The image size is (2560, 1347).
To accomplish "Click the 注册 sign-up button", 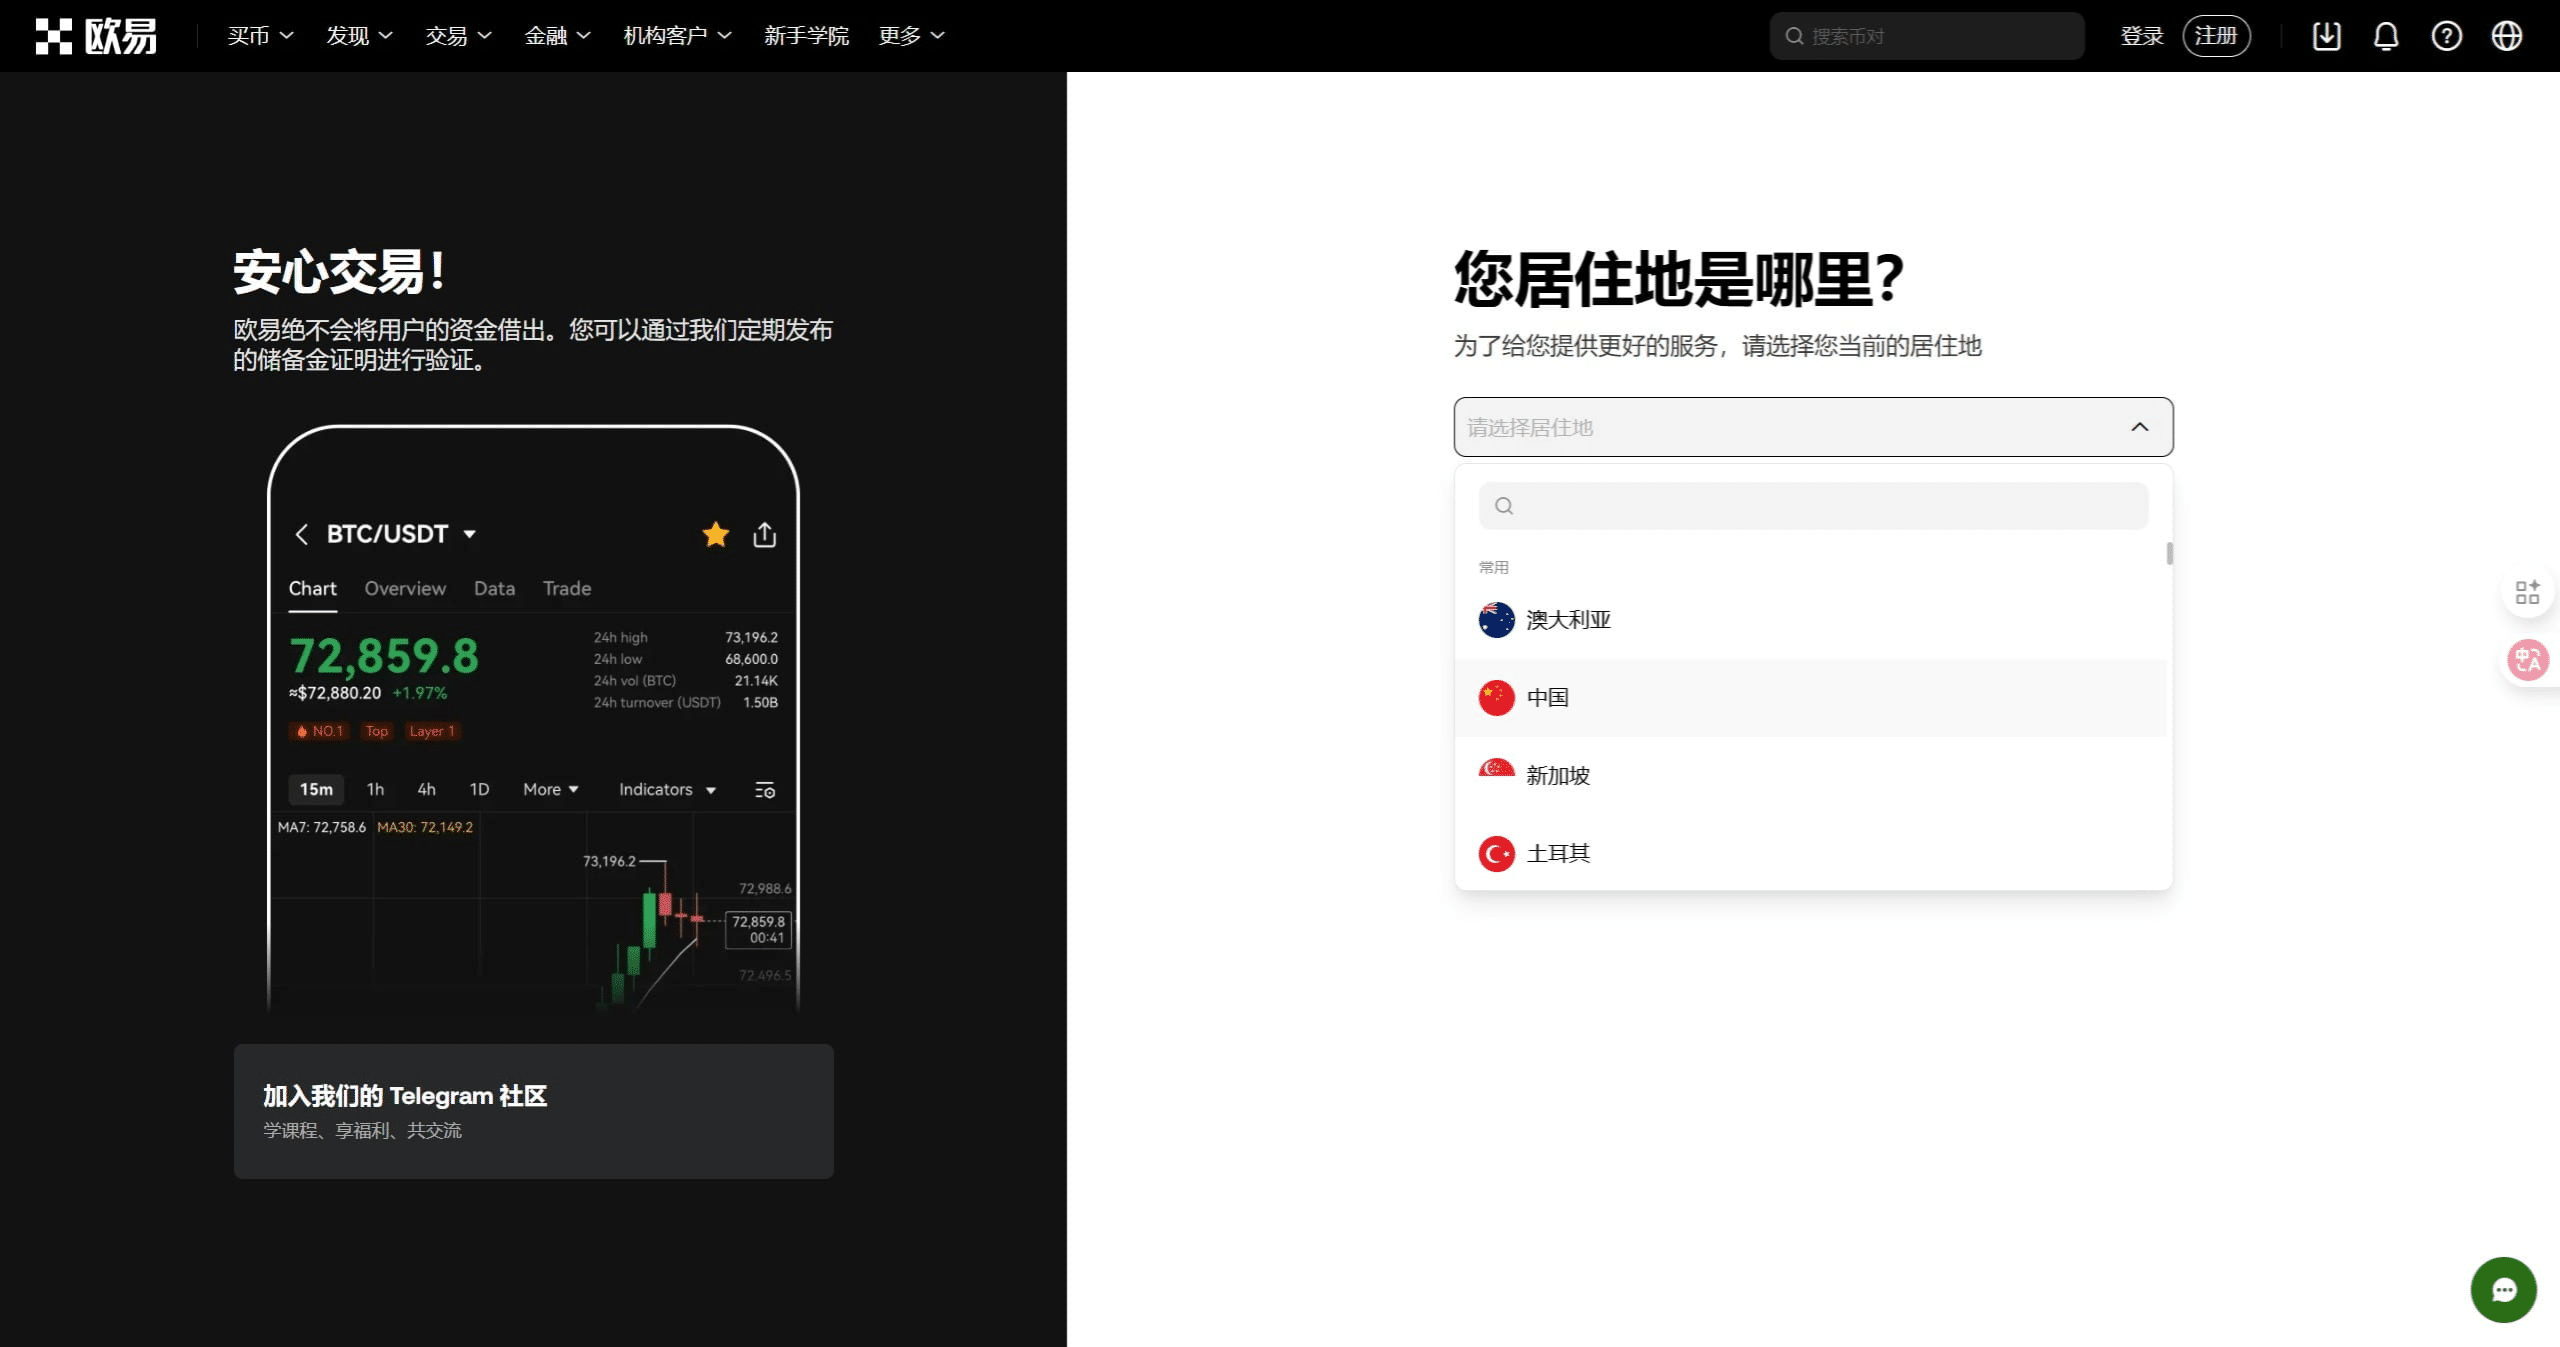I will pyautogui.click(x=2216, y=35).
